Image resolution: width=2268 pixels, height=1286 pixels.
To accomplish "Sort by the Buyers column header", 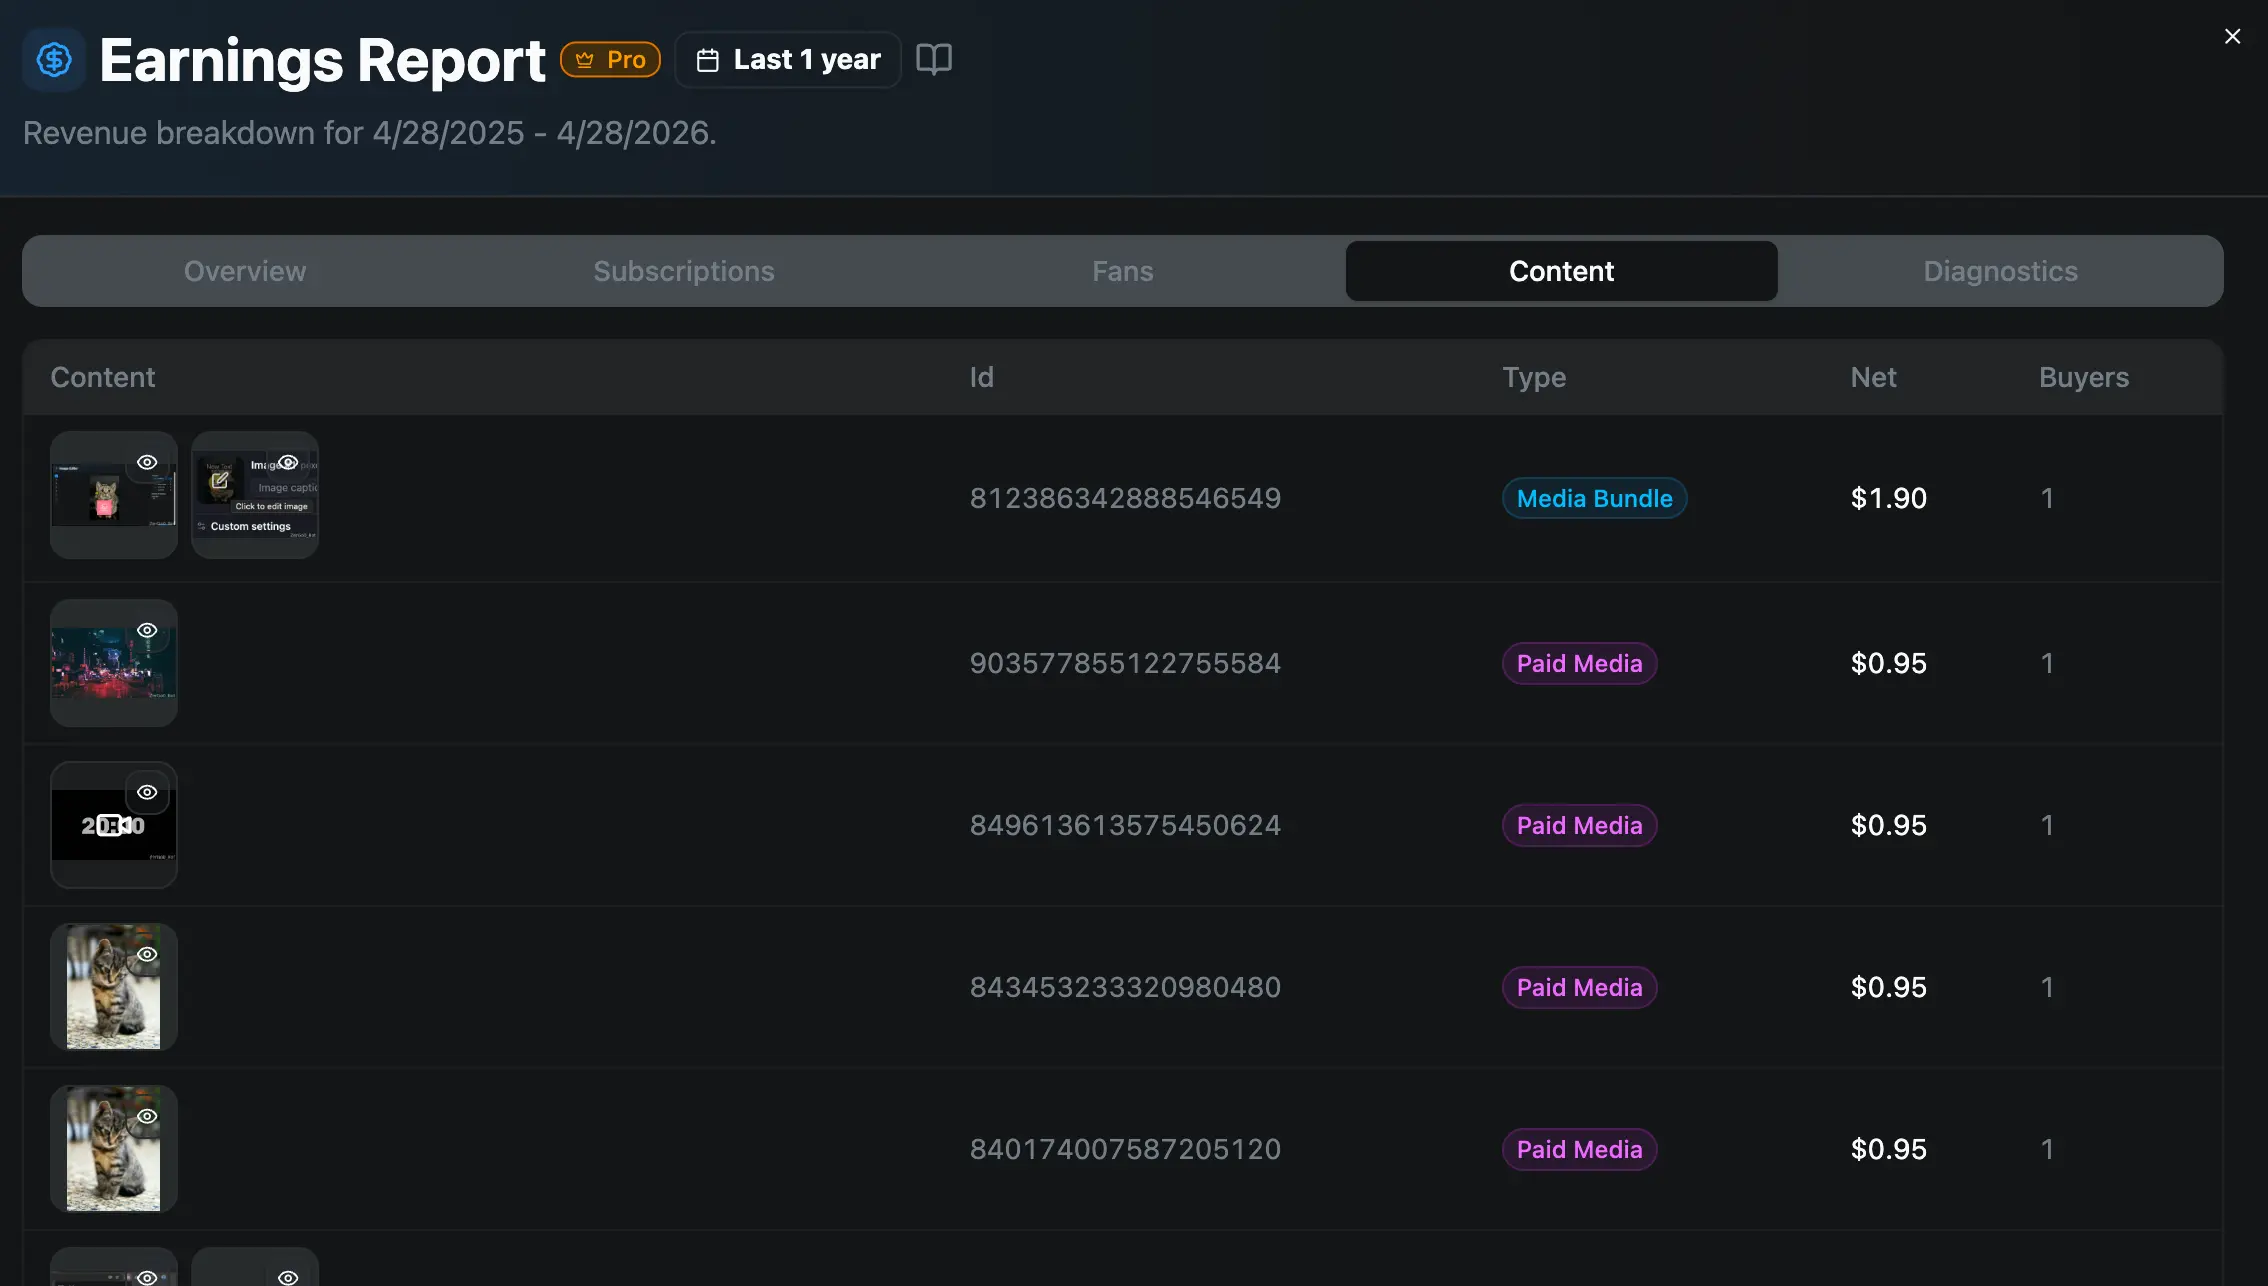I will pyautogui.click(x=2084, y=377).
